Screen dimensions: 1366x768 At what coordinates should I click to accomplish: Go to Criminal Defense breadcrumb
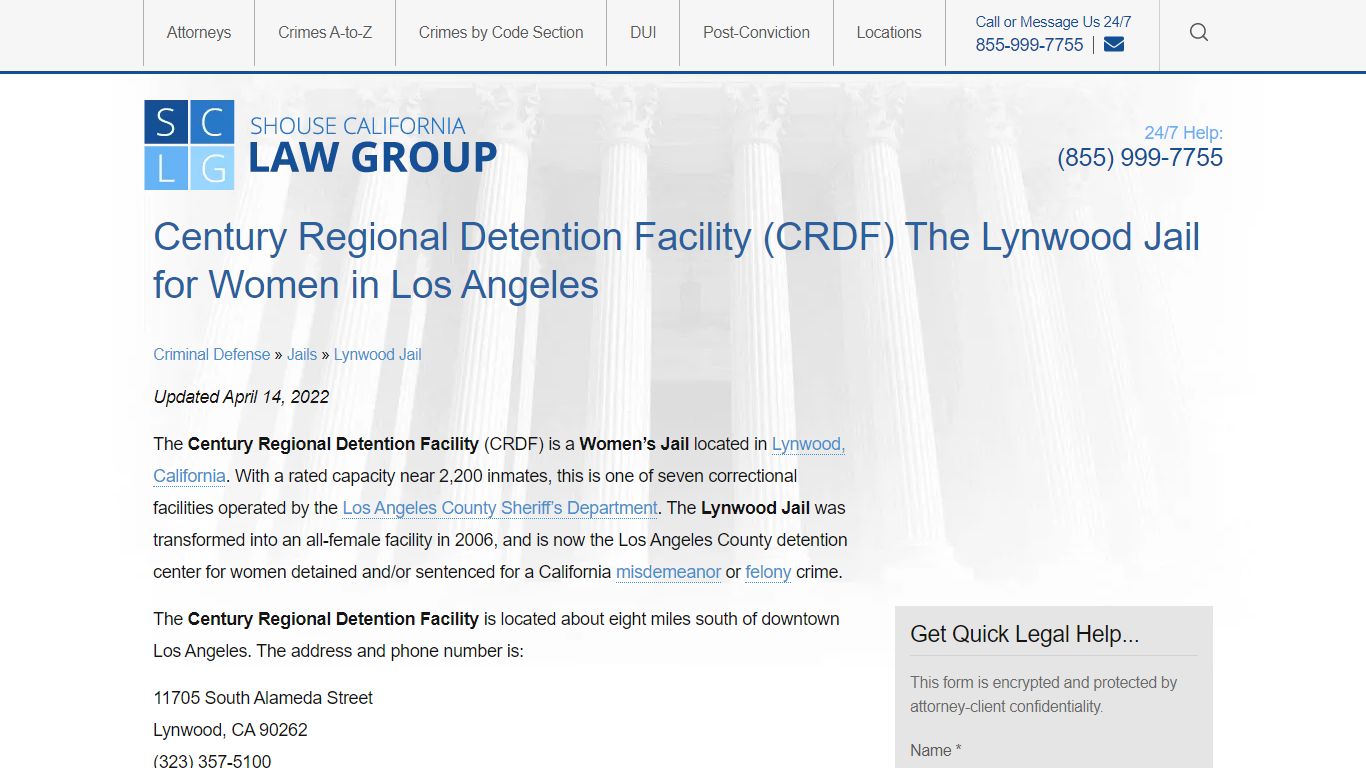212,354
